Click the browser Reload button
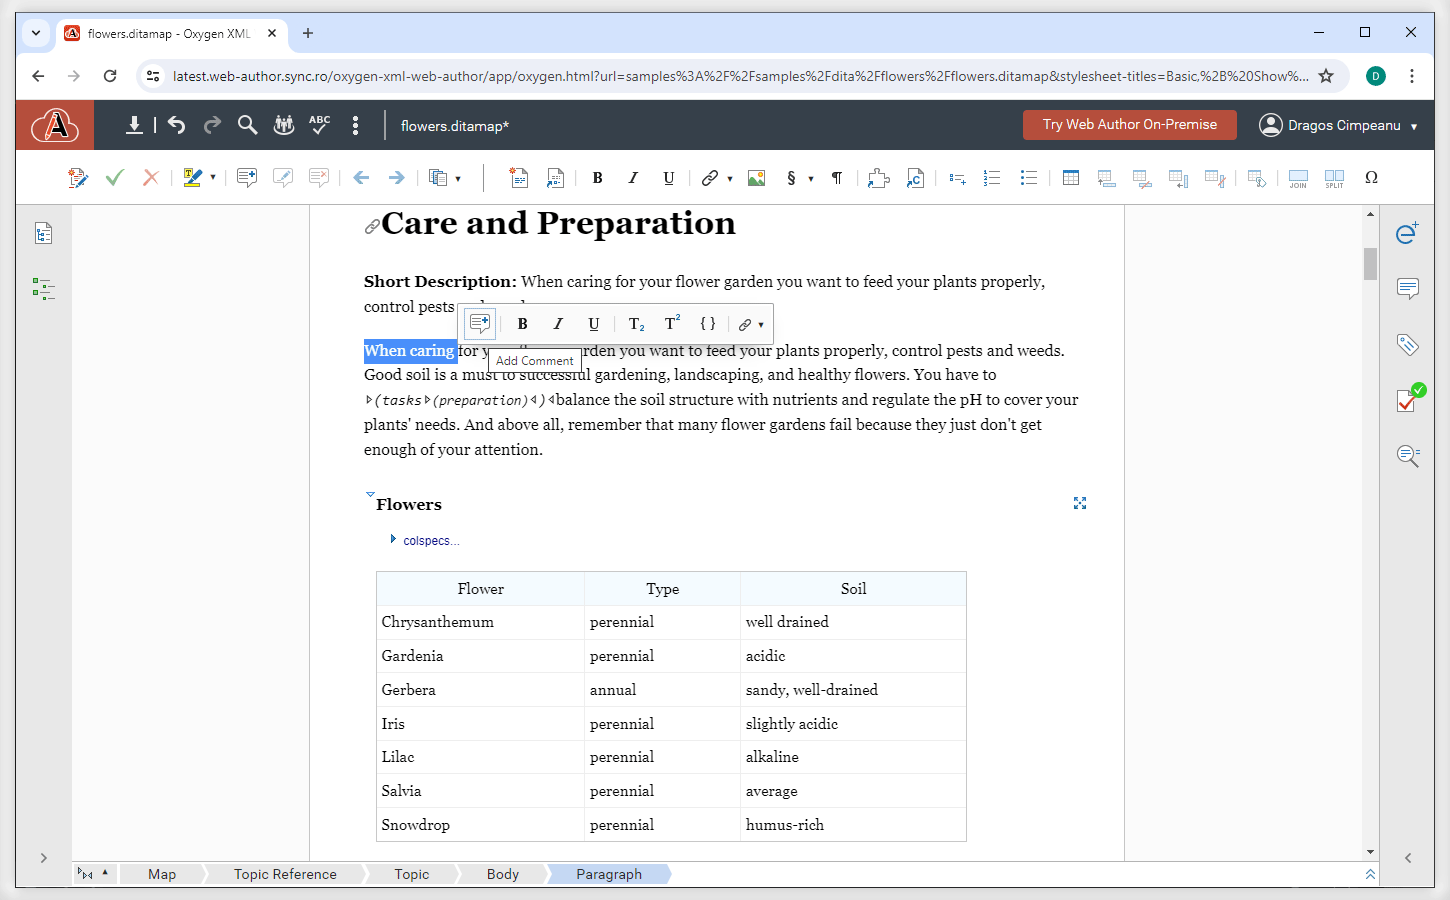Viewport: 1450px width, 900px height. (110, 76)
